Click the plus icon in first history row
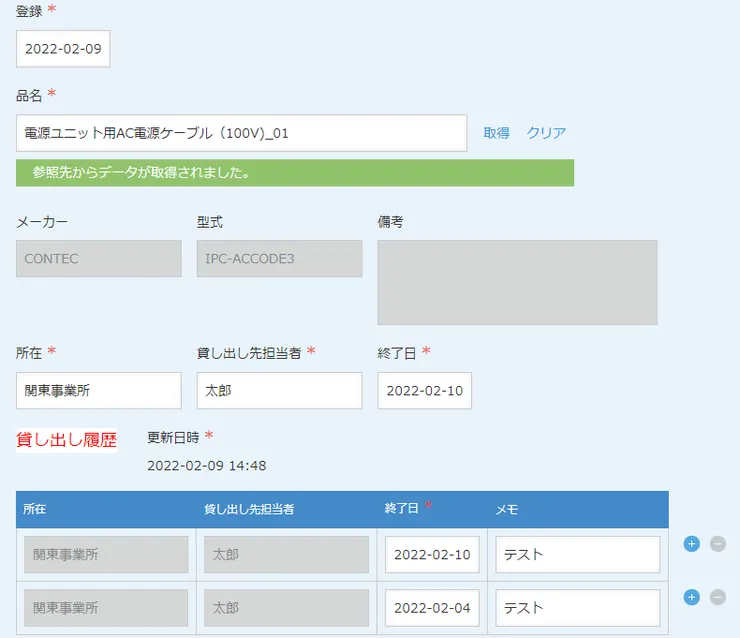 pyautogui.click(x=691, y=544)
